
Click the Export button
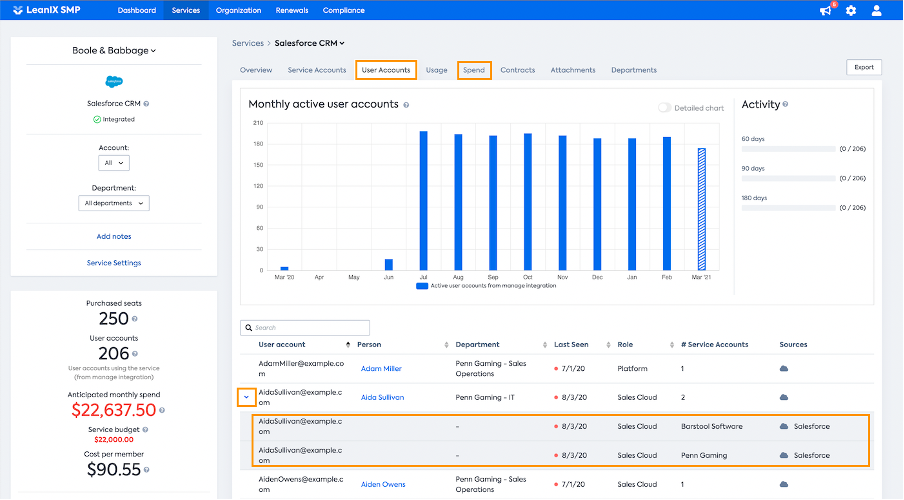click(x=864, y=67)
